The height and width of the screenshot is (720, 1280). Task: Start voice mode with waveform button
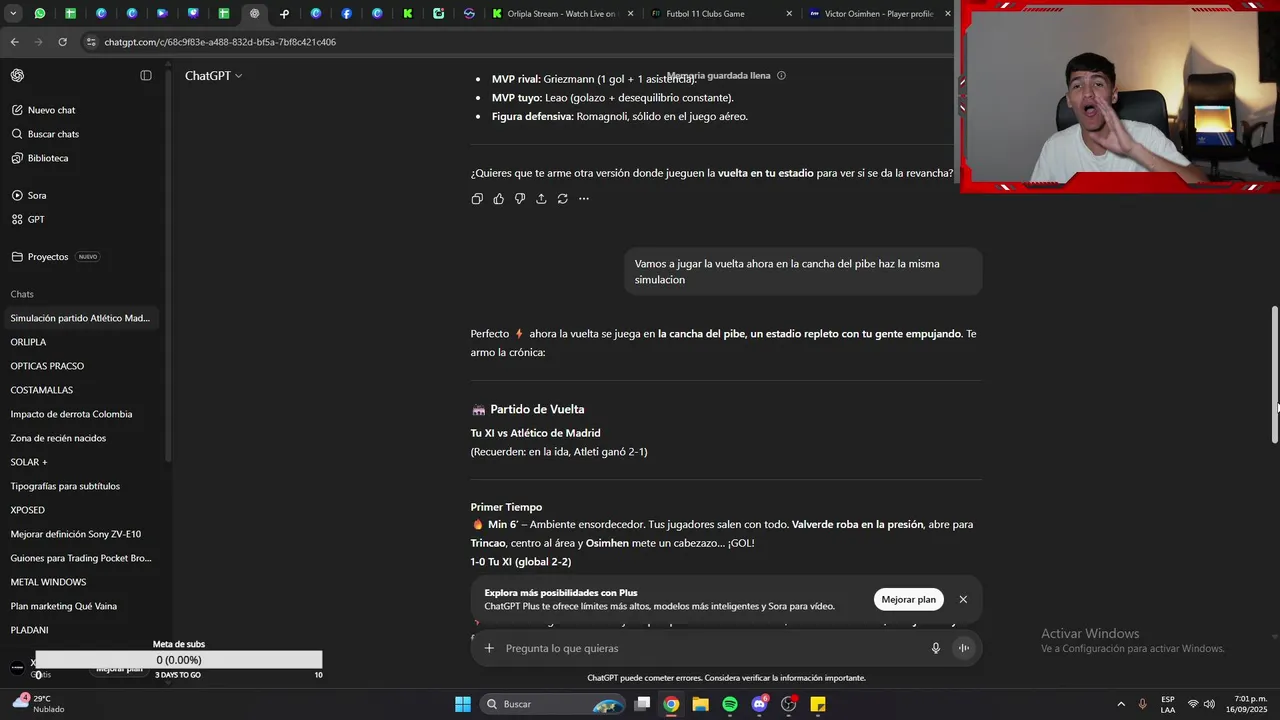pyautogui.click(x=964, y=648)
